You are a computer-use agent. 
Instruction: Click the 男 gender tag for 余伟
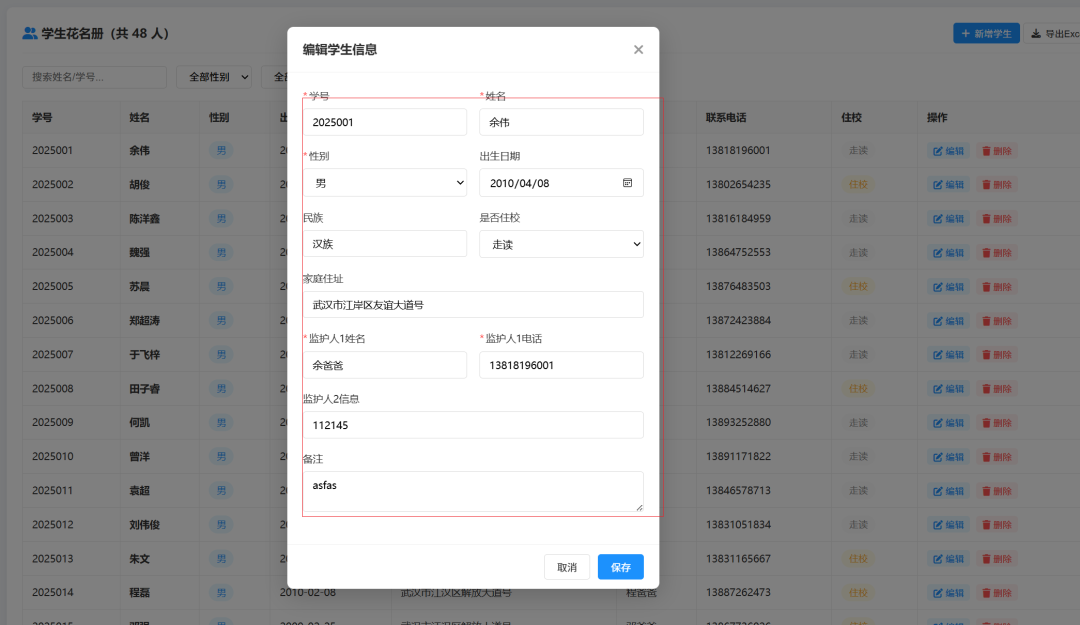click(221, 150)
